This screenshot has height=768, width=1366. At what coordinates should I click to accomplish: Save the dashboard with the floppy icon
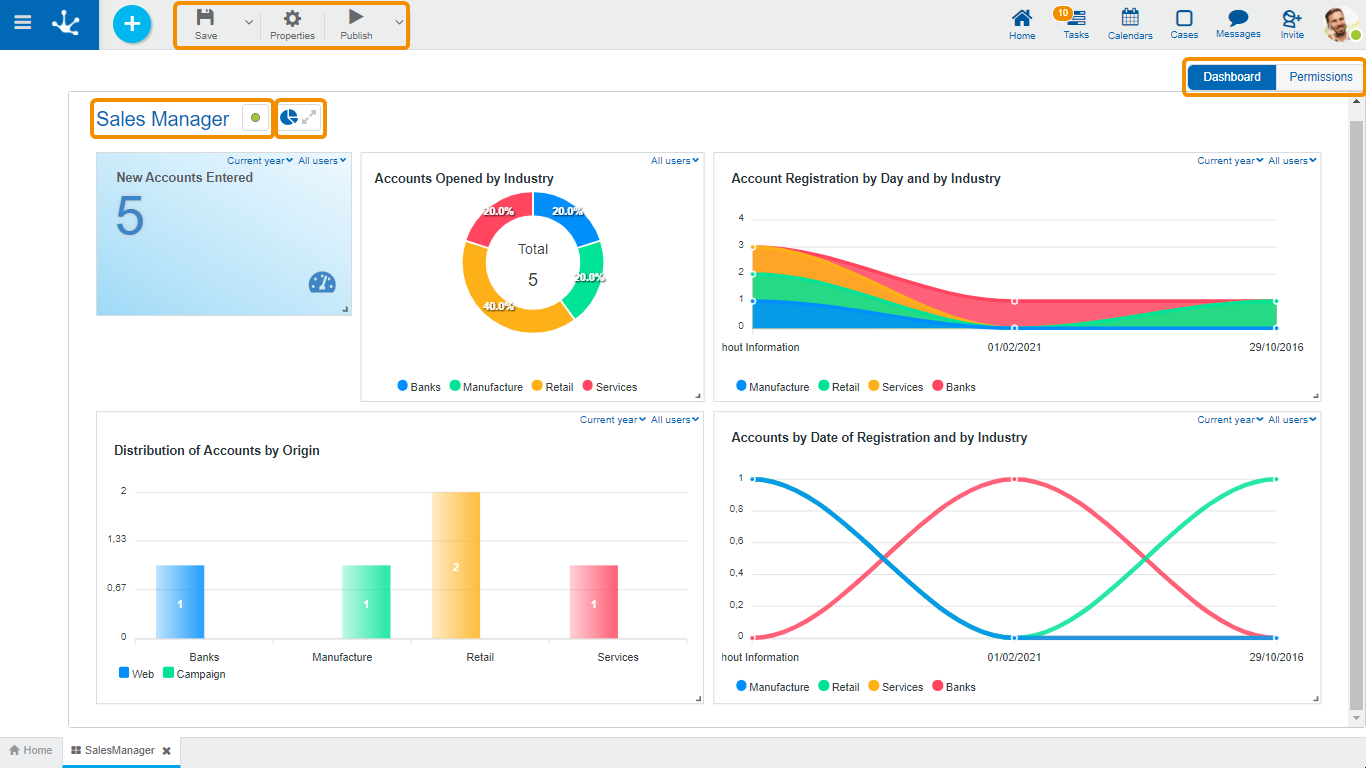click(206, 25)
